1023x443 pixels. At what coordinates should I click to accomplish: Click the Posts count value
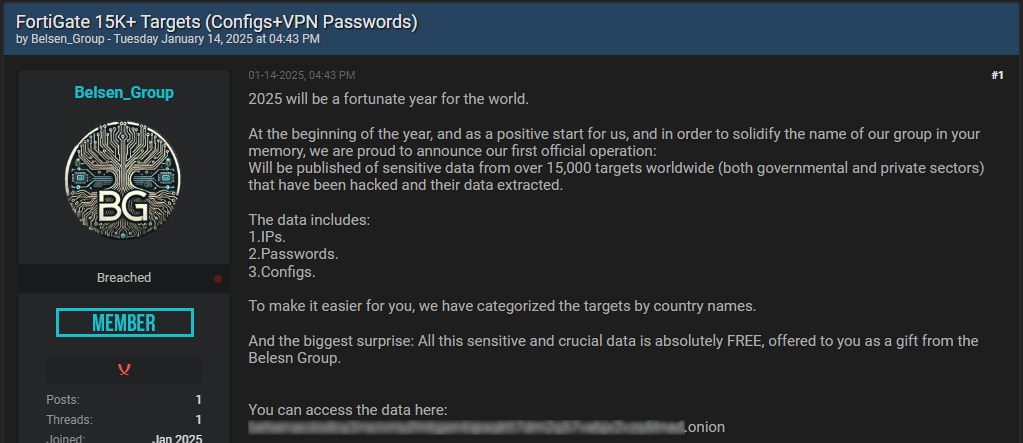pos(198,400)
